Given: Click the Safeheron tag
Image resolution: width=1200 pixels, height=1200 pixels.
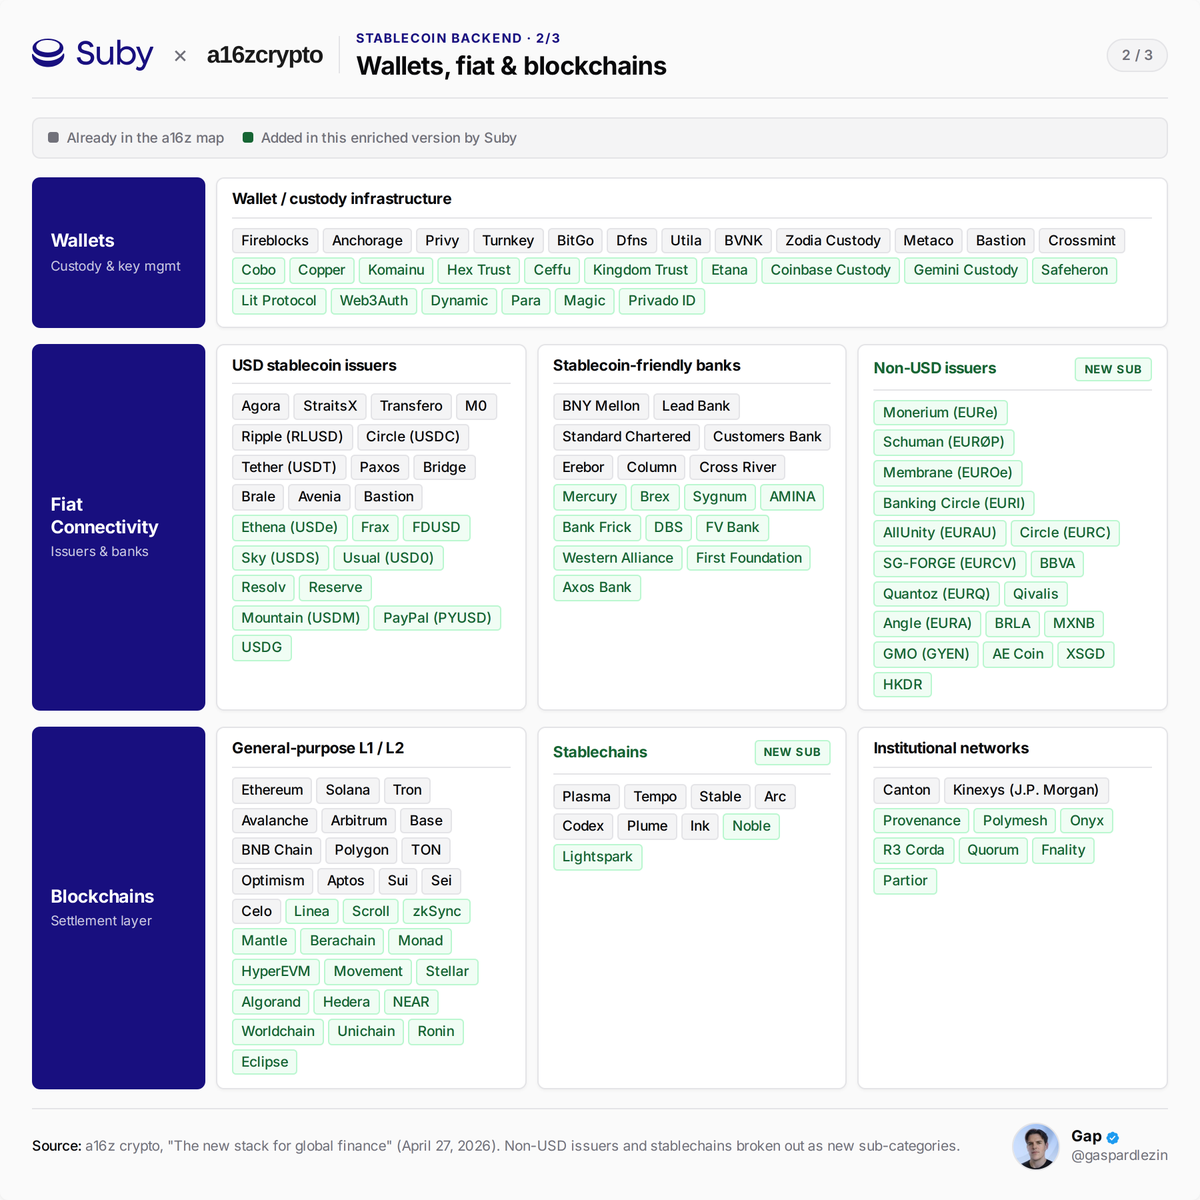Looking at the screenshot, I should 1074,270.
